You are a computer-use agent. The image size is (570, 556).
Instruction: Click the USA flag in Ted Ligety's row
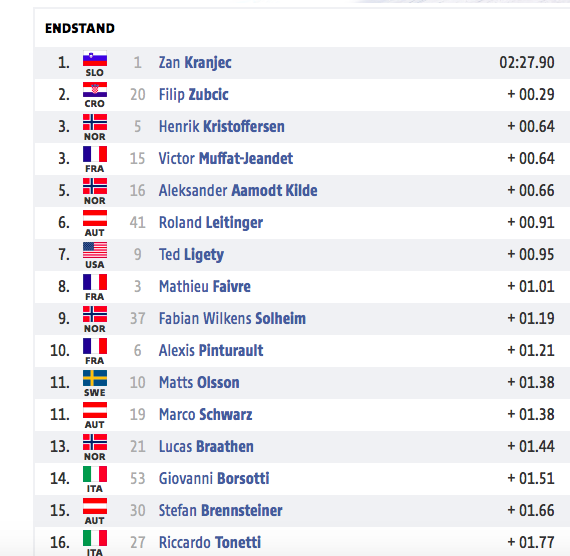coord(95,250)
